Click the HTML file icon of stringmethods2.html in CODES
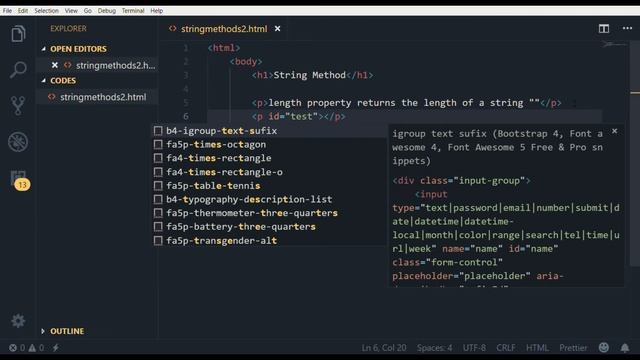Screen dimensions: 640x360 [x=51, y=97]
